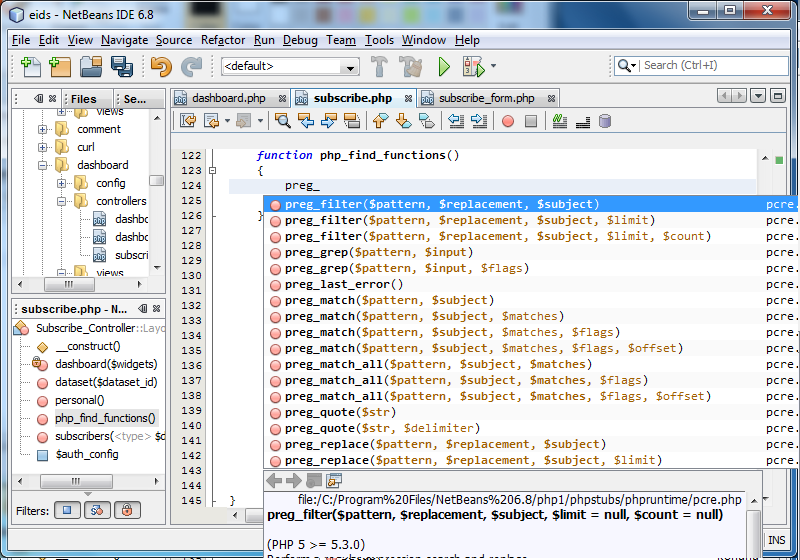Collapse the controllers folder

pos(61,201)
